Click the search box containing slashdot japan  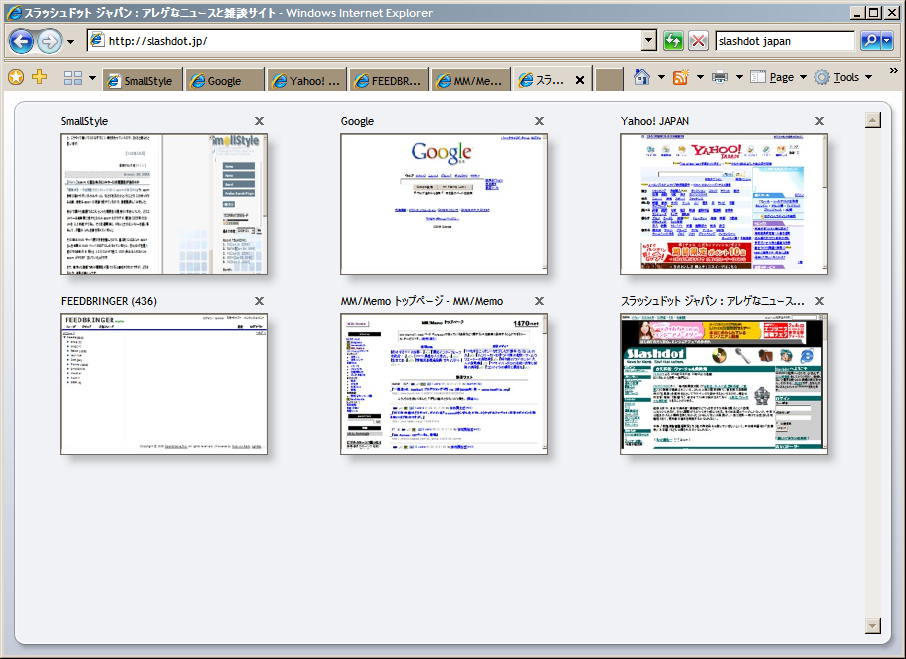pyautogui.click(x=785, y=41)
